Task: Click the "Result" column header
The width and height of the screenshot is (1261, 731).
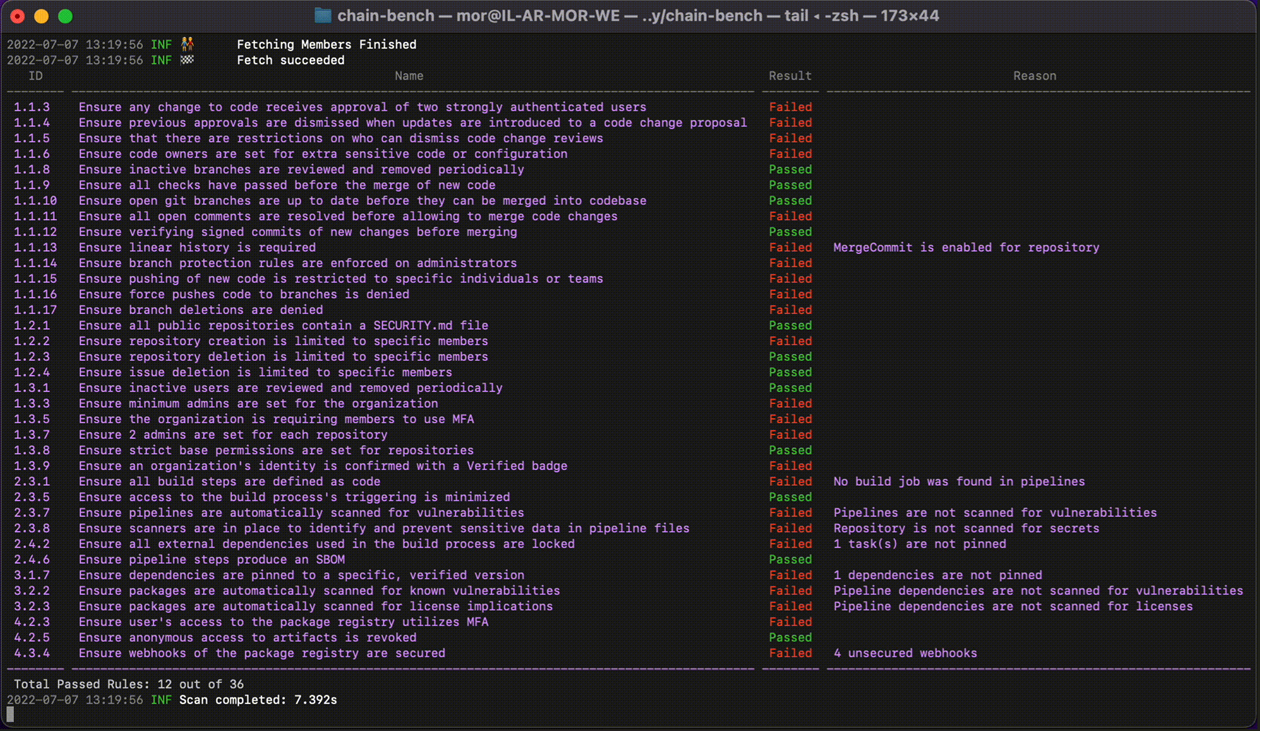Action: click(790, 76)
